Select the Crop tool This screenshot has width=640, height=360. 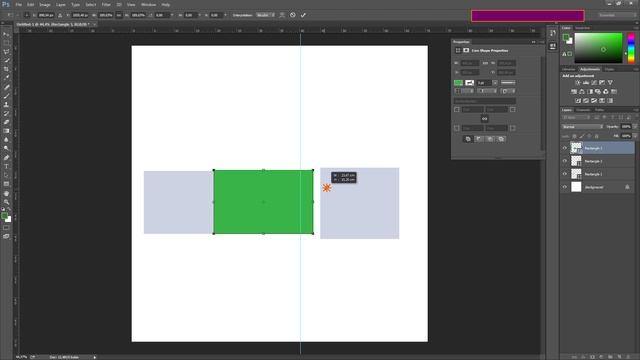(6, 69)
